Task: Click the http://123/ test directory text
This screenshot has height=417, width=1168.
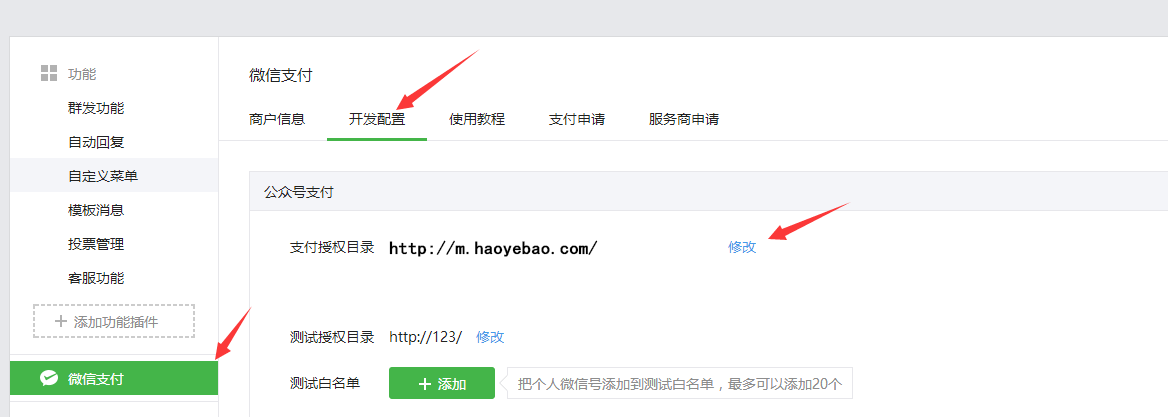Action: pos(425,337)
